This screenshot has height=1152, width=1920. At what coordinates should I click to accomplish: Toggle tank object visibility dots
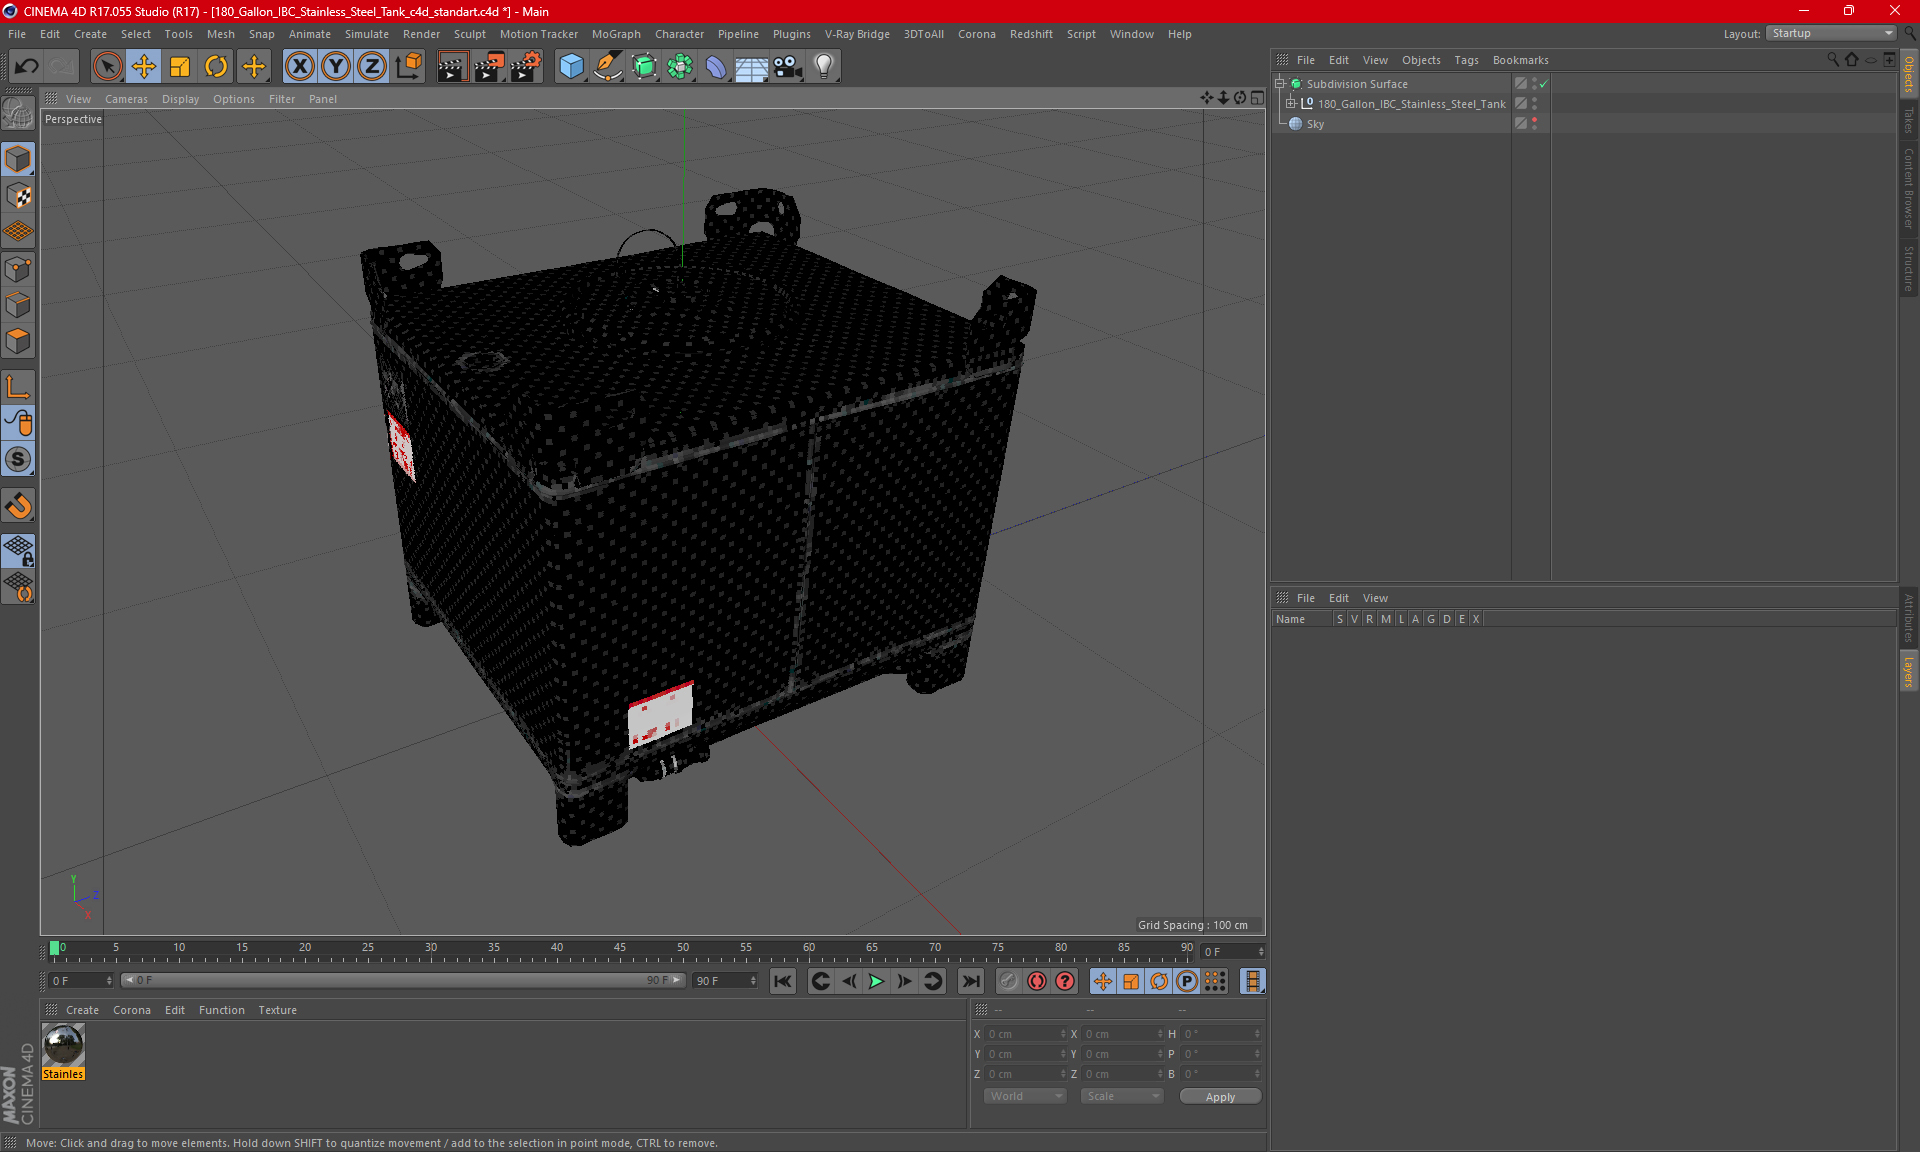pos(1534,104)
